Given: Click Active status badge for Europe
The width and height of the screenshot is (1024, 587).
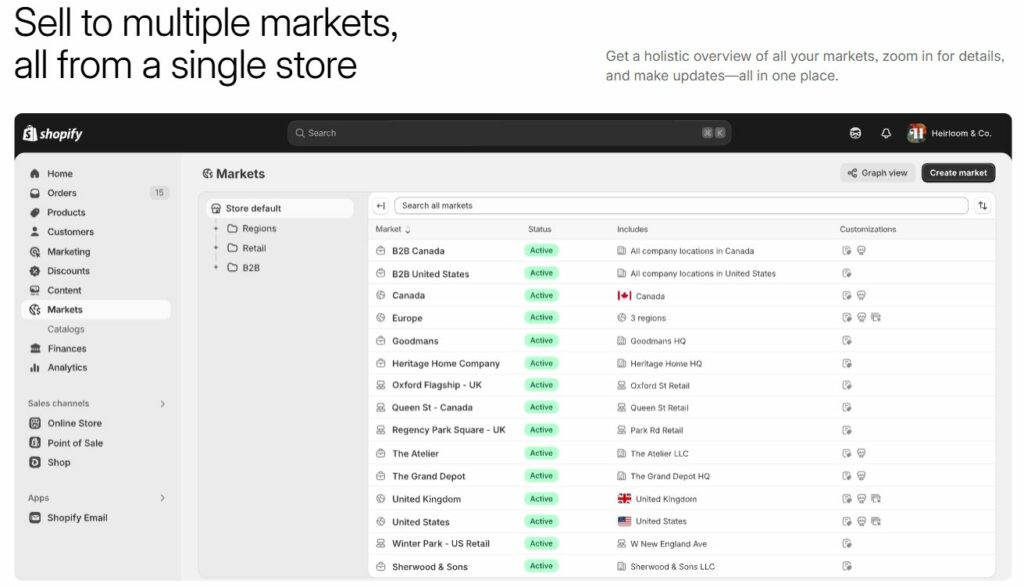Looking at the screenshot, I should point(541,317).
